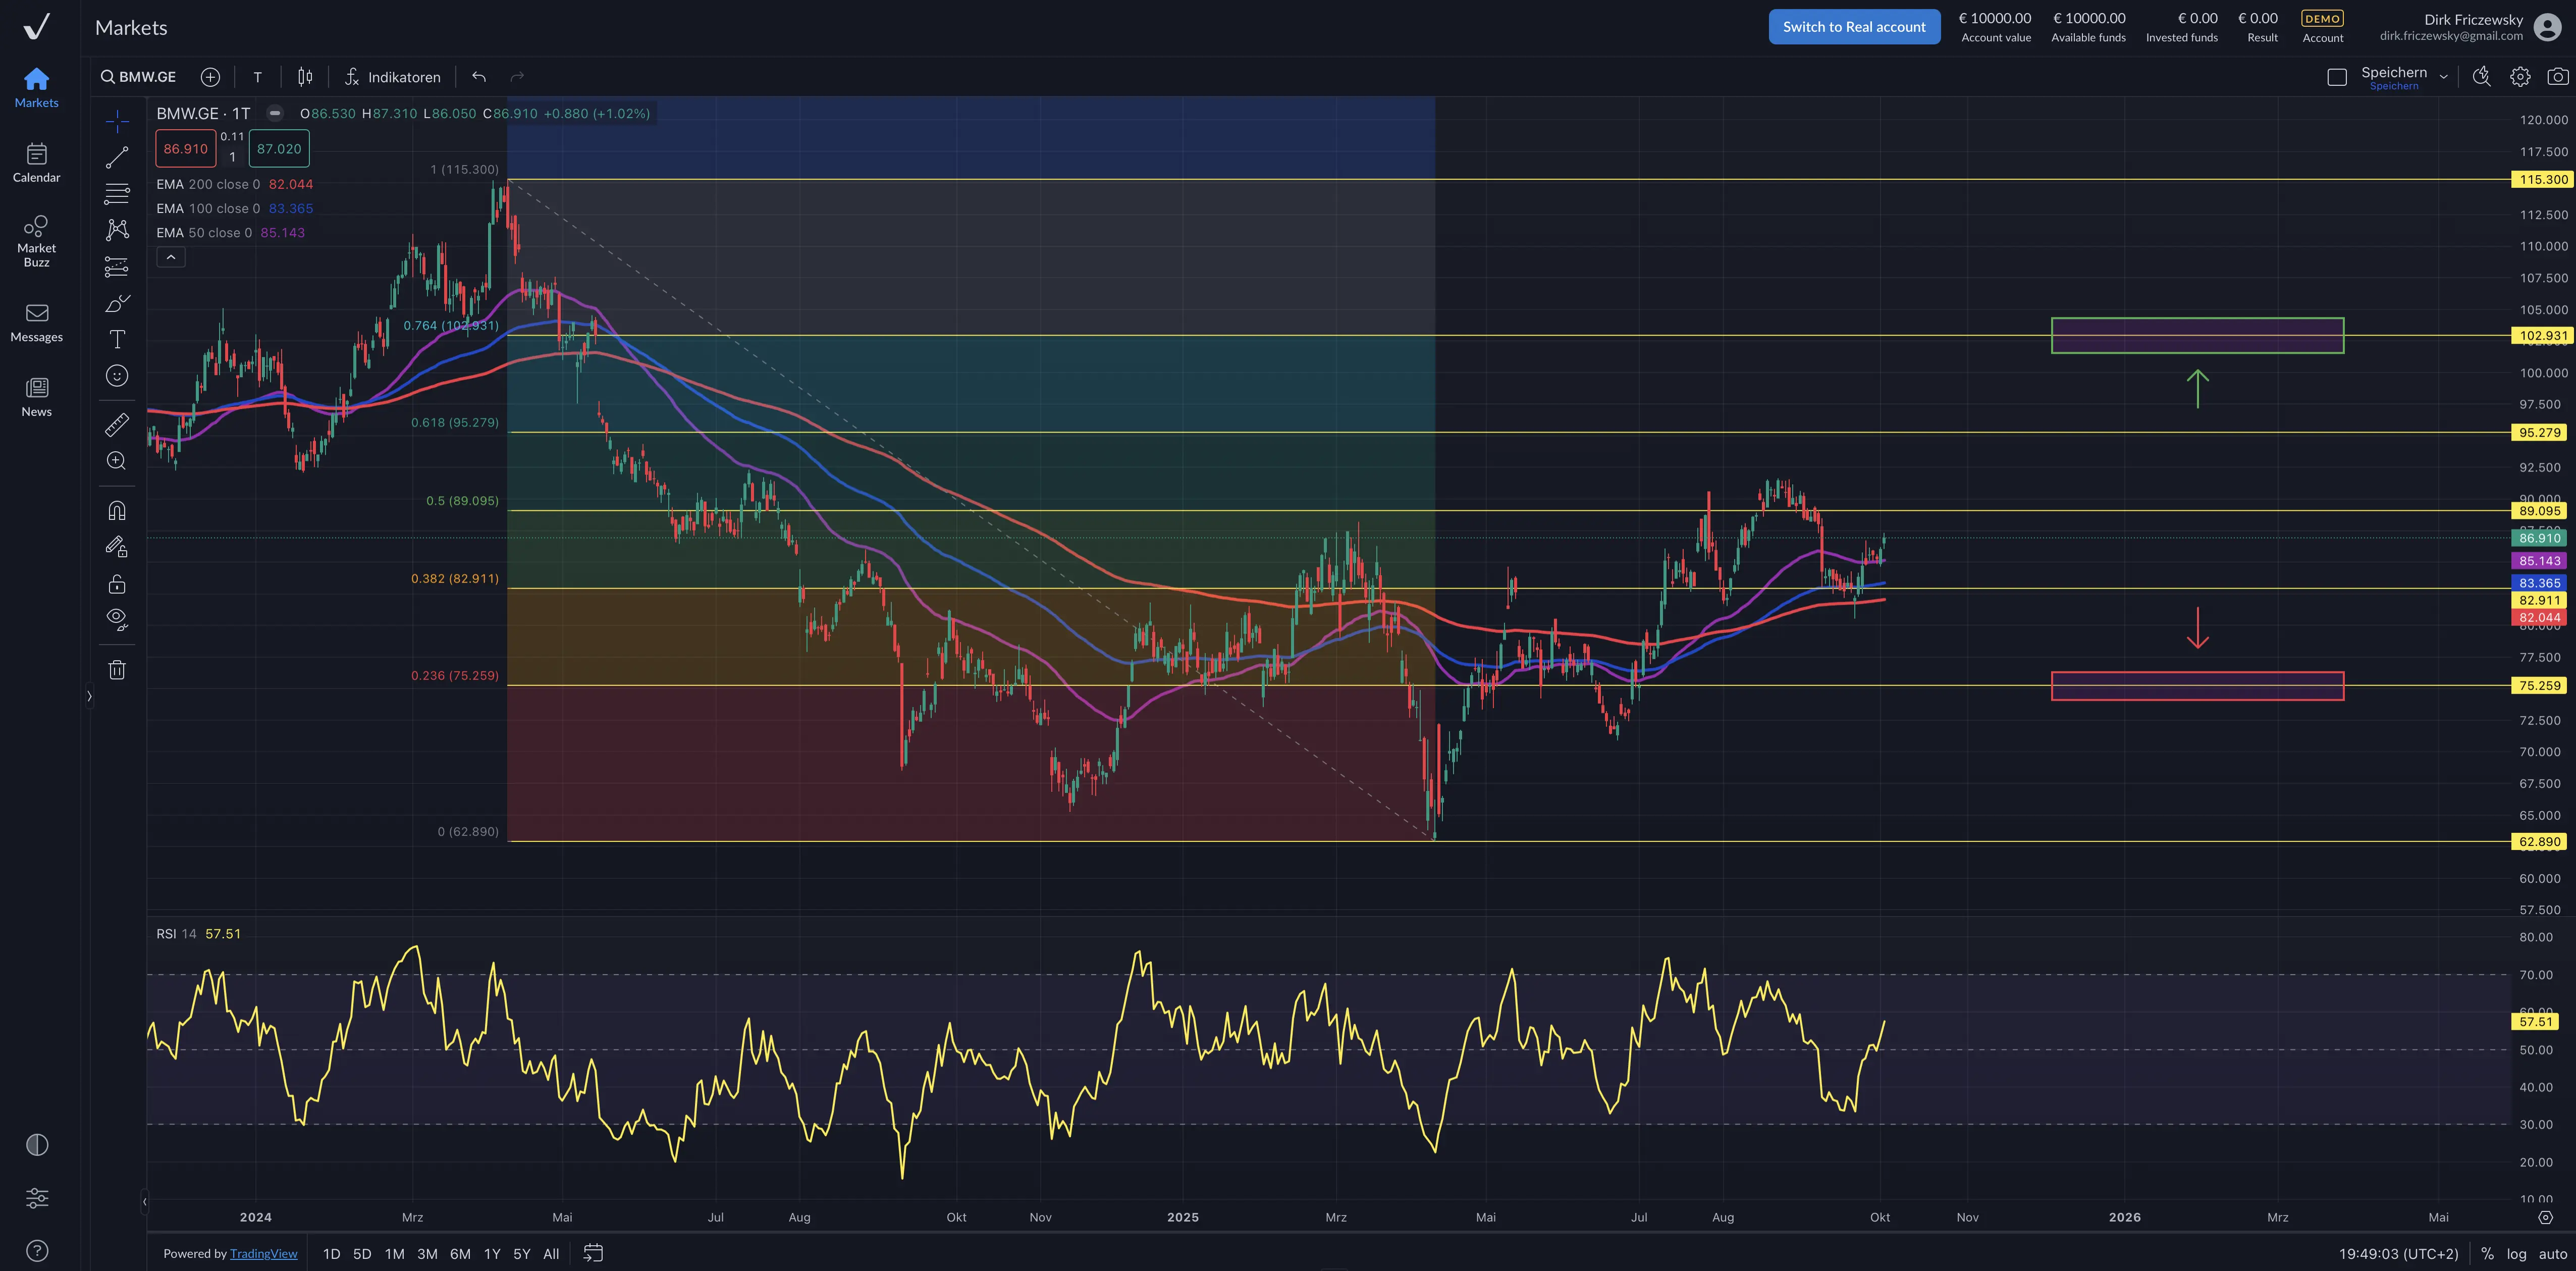Toggle logarithmic scale with log button

[2516, 1253]
